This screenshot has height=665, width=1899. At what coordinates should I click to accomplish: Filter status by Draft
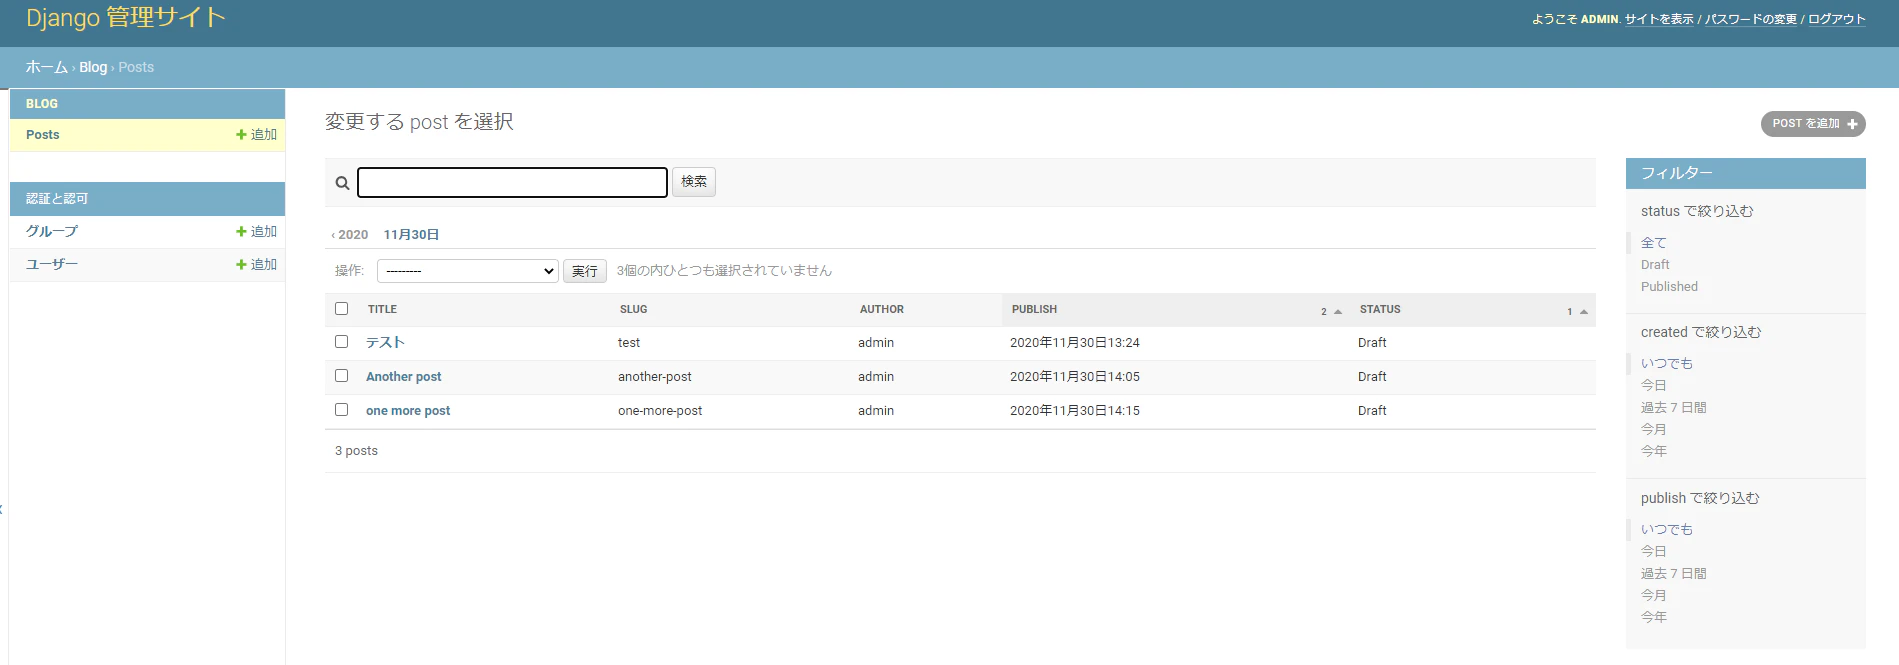click(1655, 265)
